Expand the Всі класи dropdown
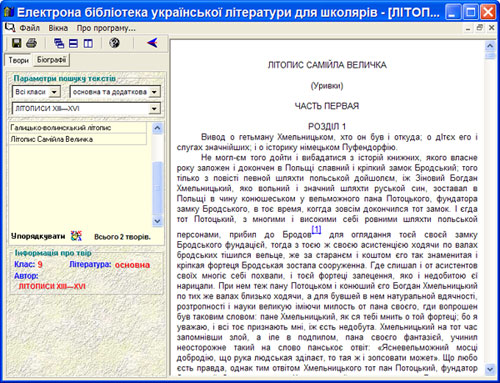Viewport: 500px width, 383px height. pos(55,92)
